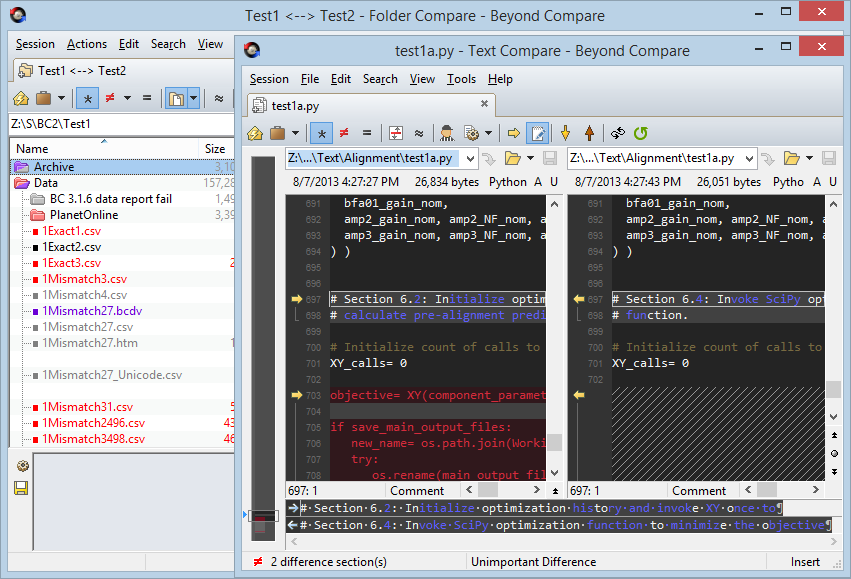Click the Show Same (=) button in Text Compare
851x579 pixels.
(367, 132)
